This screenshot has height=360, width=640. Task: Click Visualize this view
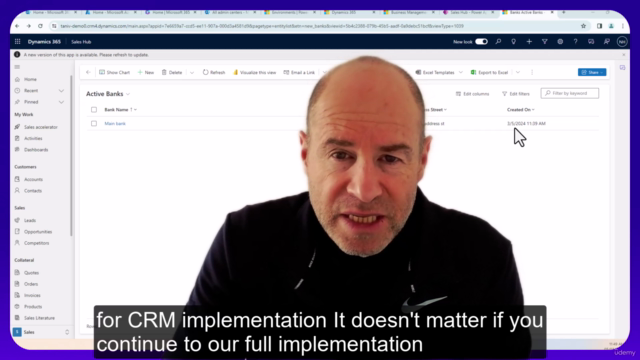254,72
